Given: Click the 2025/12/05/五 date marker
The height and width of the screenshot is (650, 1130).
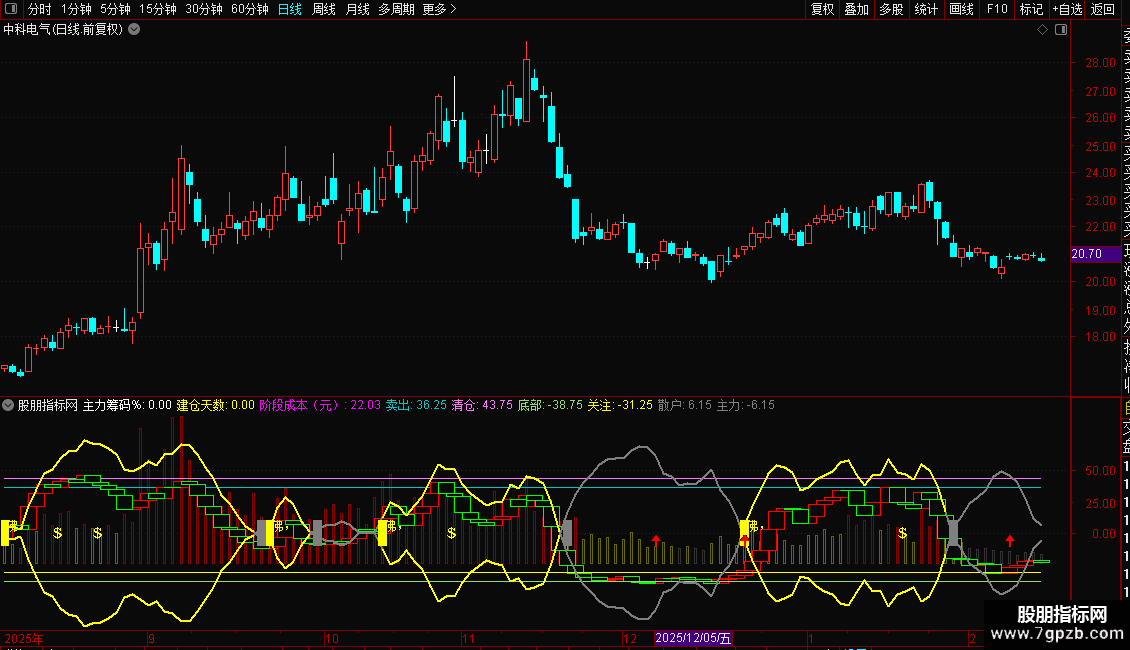Looking at the screenshot, I should [x=693, y=638].
